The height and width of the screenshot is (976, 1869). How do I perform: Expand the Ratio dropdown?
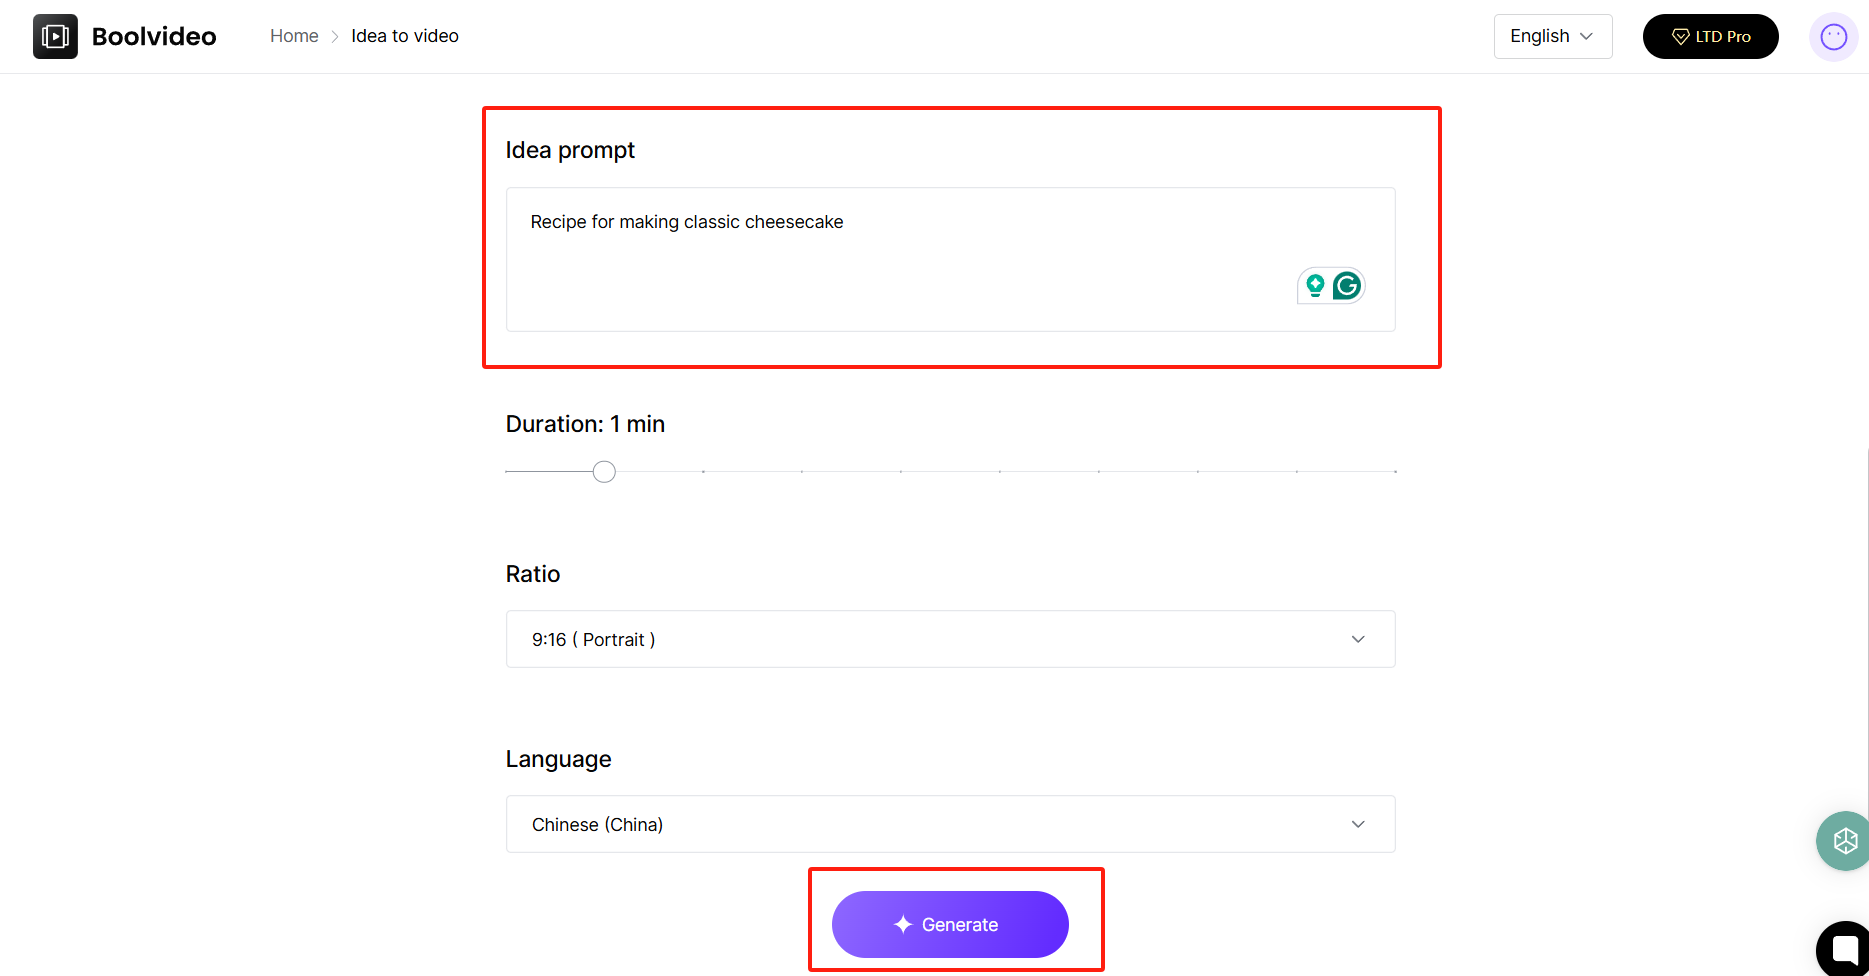coord(950,639)
